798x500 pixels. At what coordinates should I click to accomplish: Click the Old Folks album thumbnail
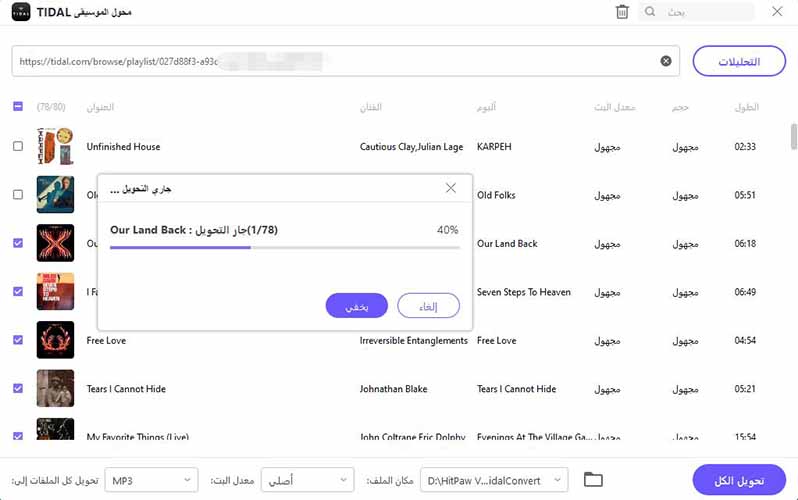click(55, 195)
